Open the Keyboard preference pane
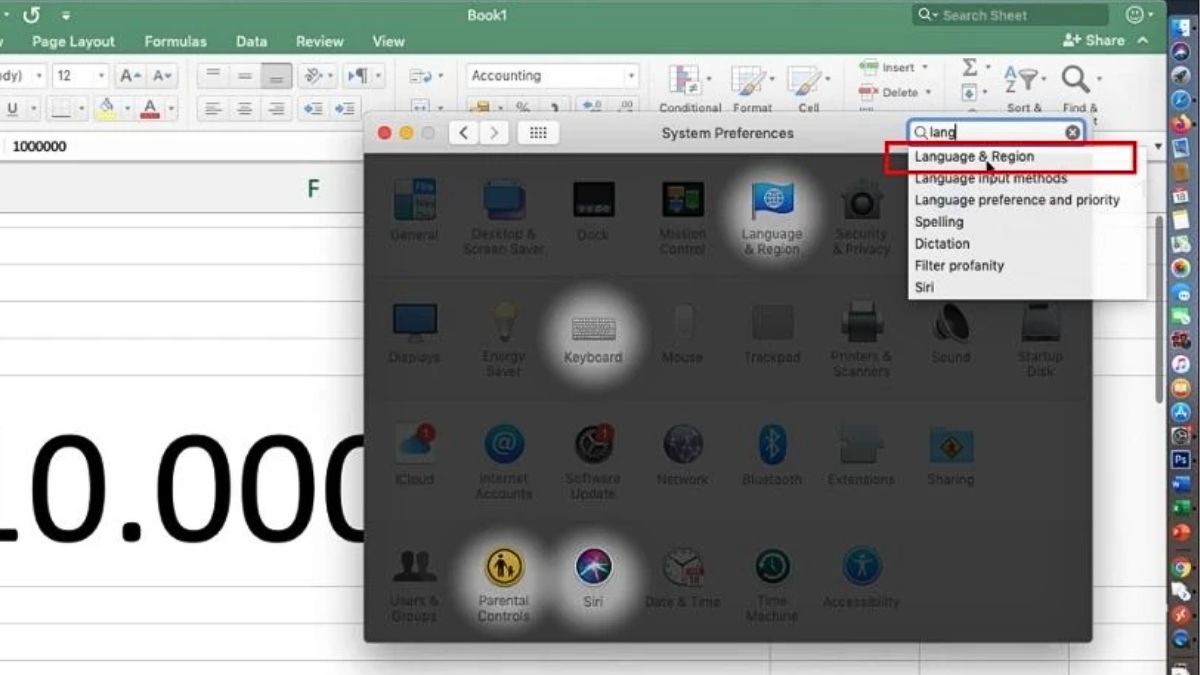The image size is (1200, 675). 593,339
